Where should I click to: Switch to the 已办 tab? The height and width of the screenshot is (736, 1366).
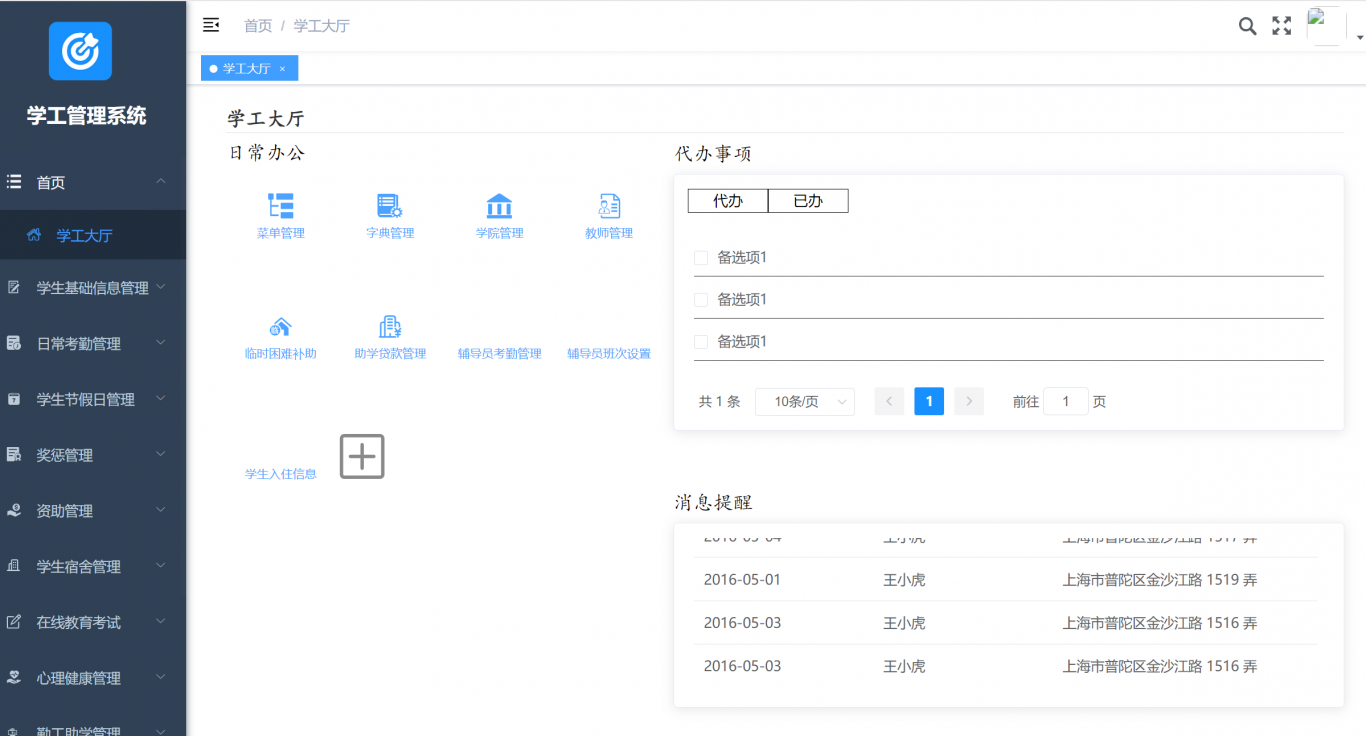tap(808, 201)
